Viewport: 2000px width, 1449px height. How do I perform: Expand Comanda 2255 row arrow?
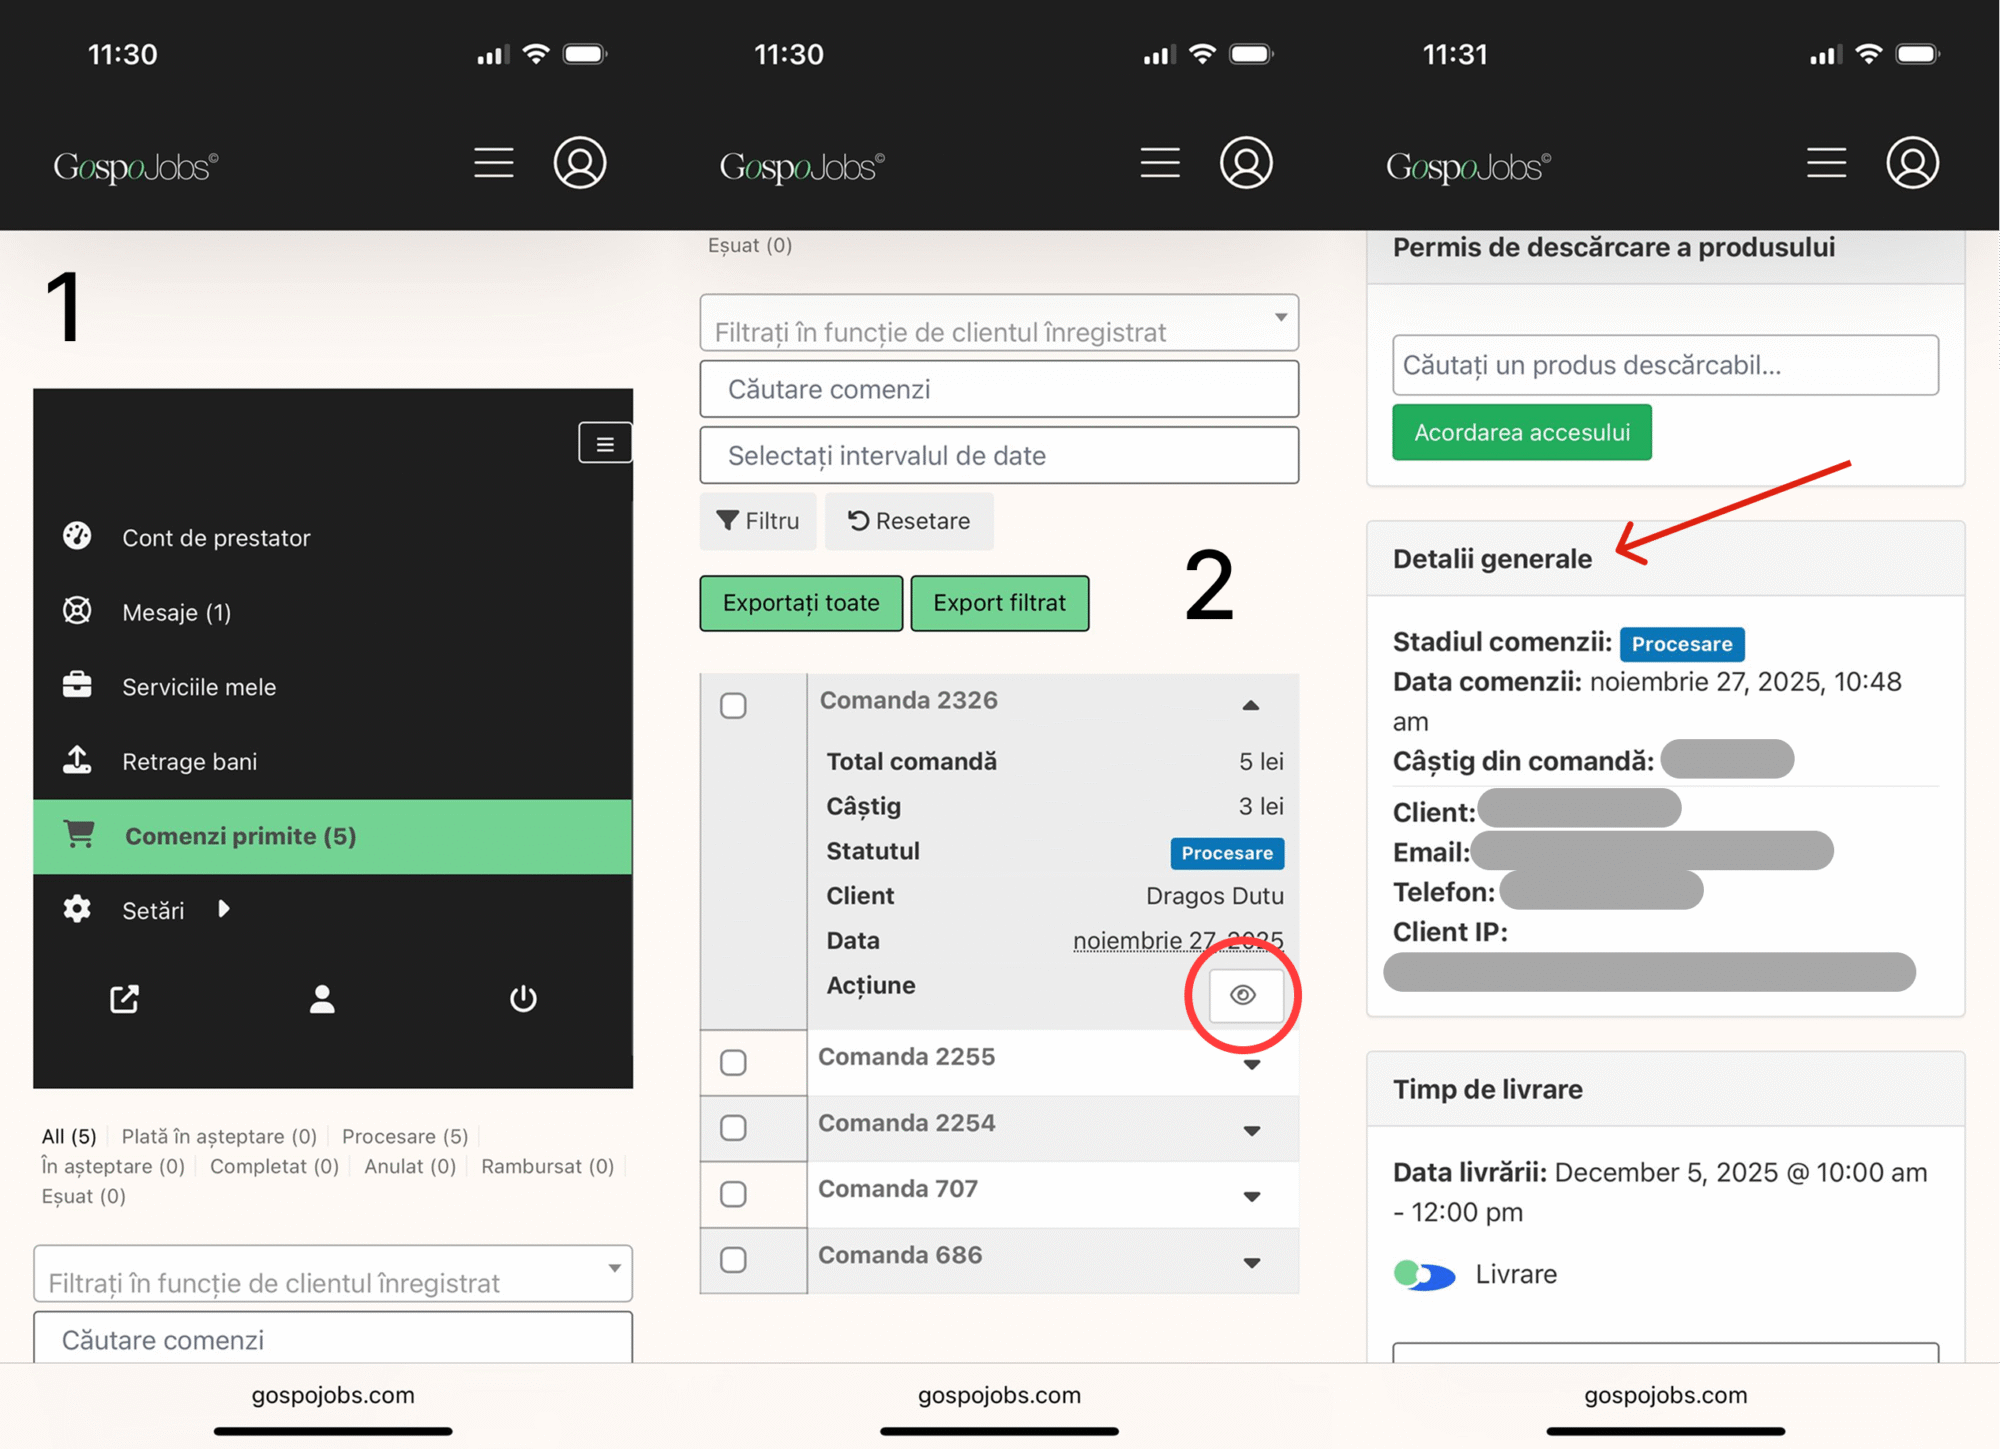click(x=1251, y=1064)
